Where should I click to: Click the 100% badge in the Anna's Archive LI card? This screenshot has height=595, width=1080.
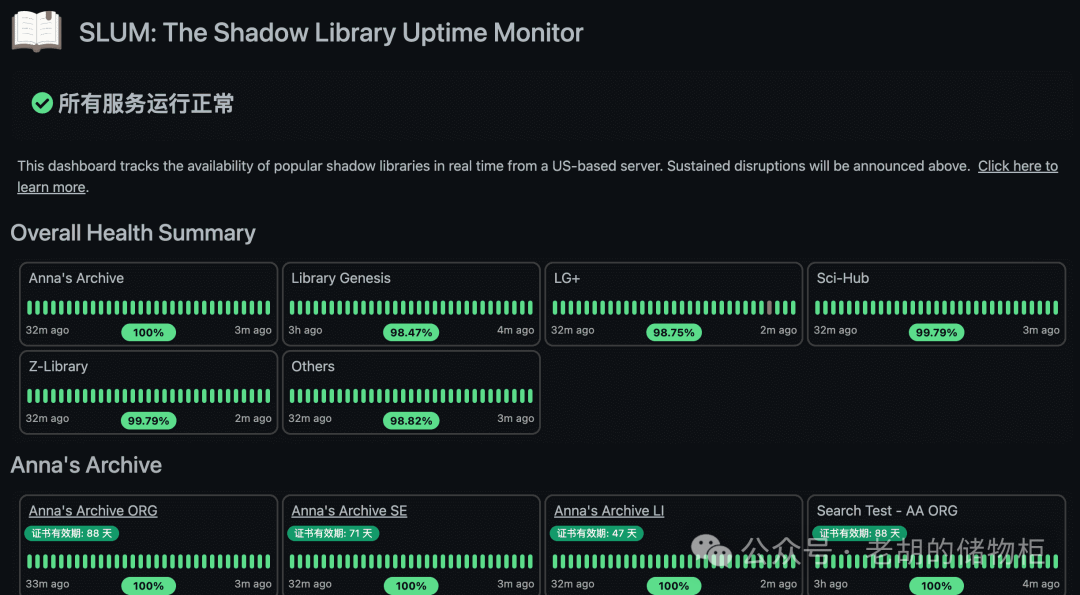click(674, 586)
